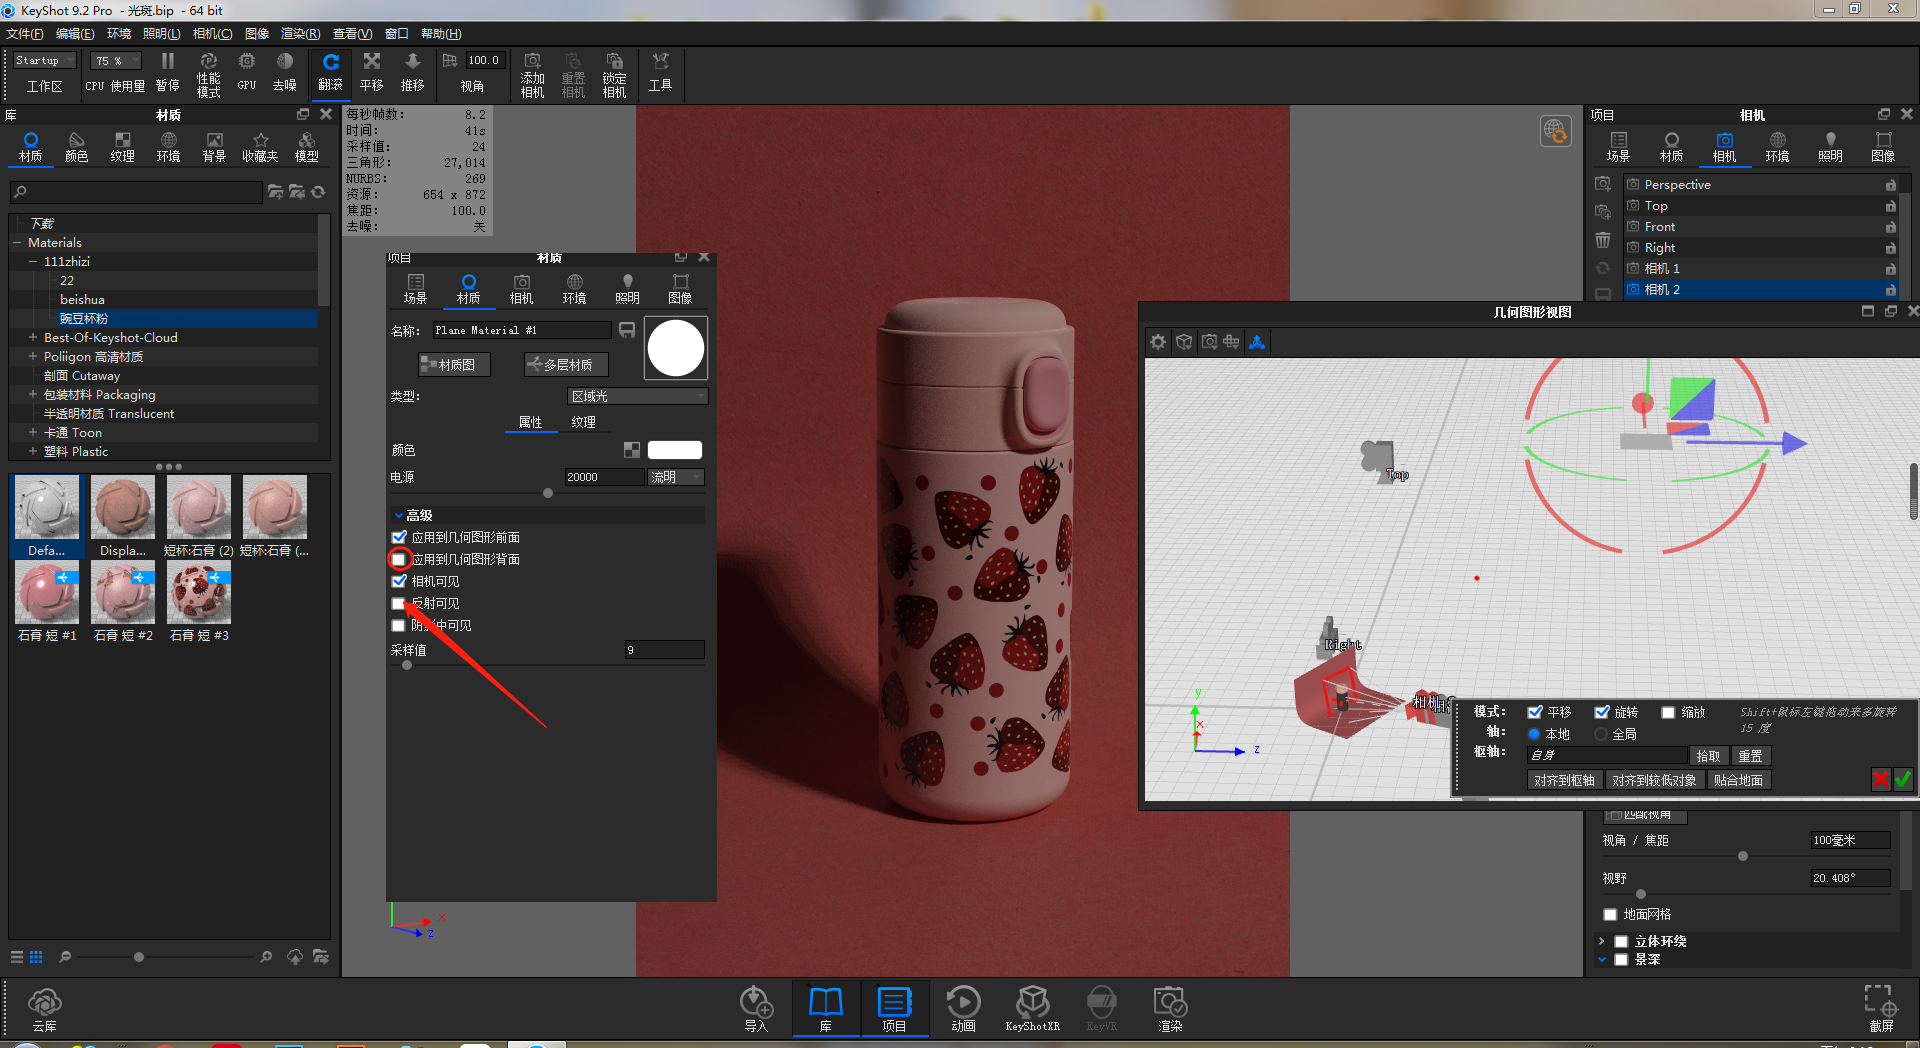Screen dimensions: 1920x1048
Task: Select the 纹理 library icon
Action: tap(122, 146)
